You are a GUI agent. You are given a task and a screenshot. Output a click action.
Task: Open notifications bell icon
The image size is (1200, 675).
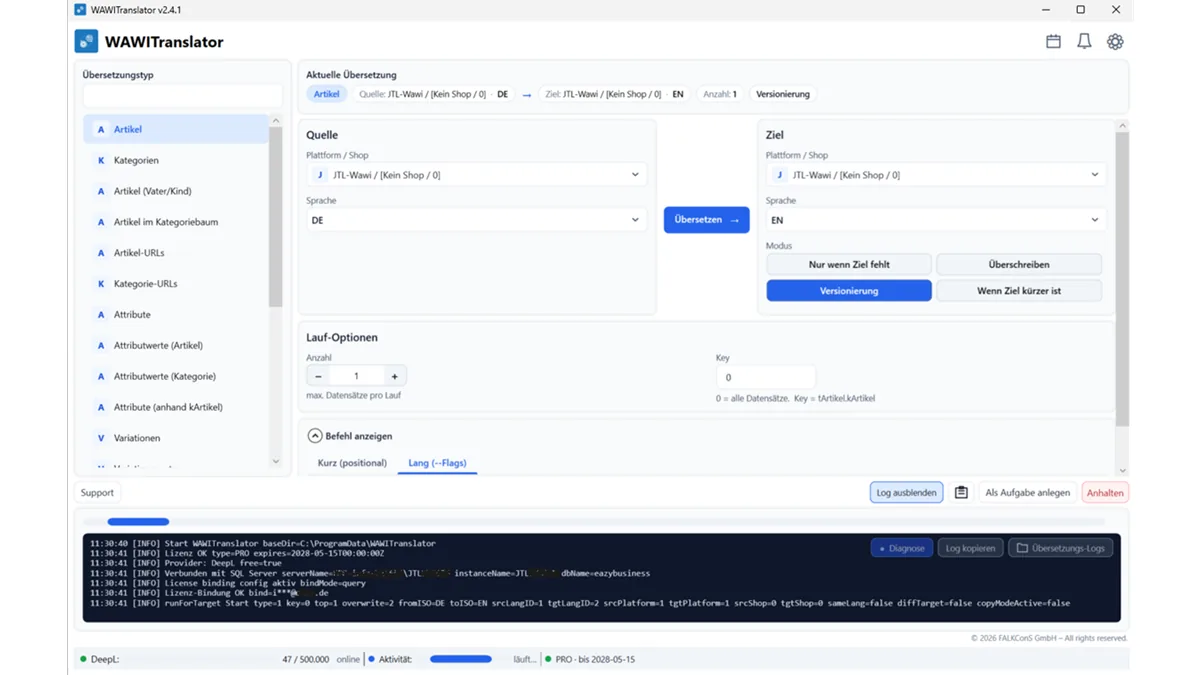(x=1084, y=42)
